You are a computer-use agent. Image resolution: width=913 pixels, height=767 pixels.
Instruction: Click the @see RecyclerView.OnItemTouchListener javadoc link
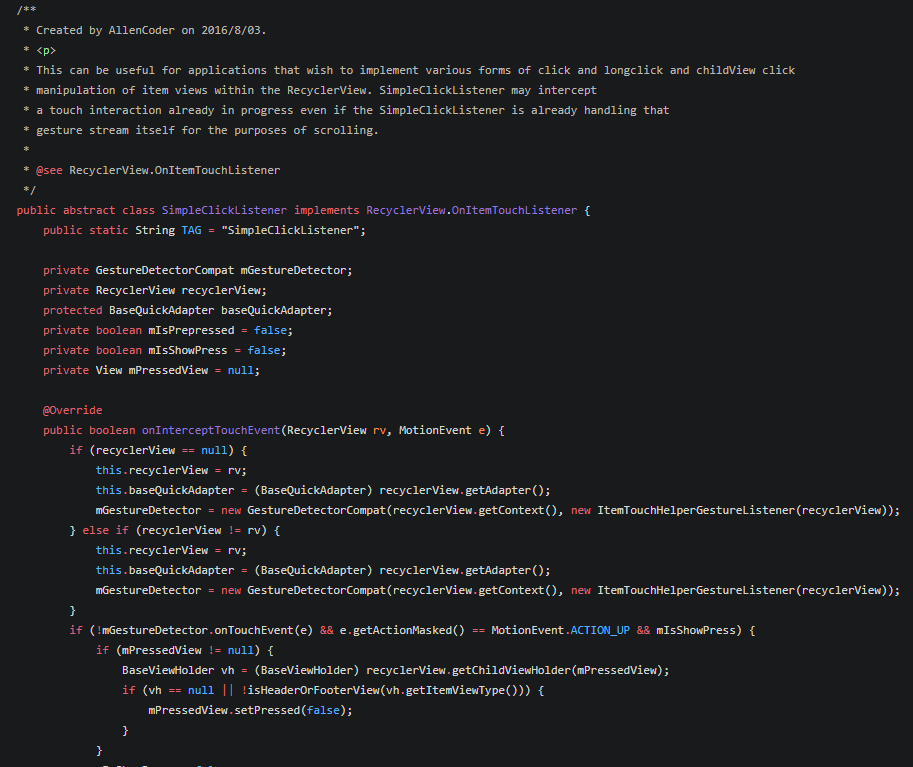coord(175,170)
